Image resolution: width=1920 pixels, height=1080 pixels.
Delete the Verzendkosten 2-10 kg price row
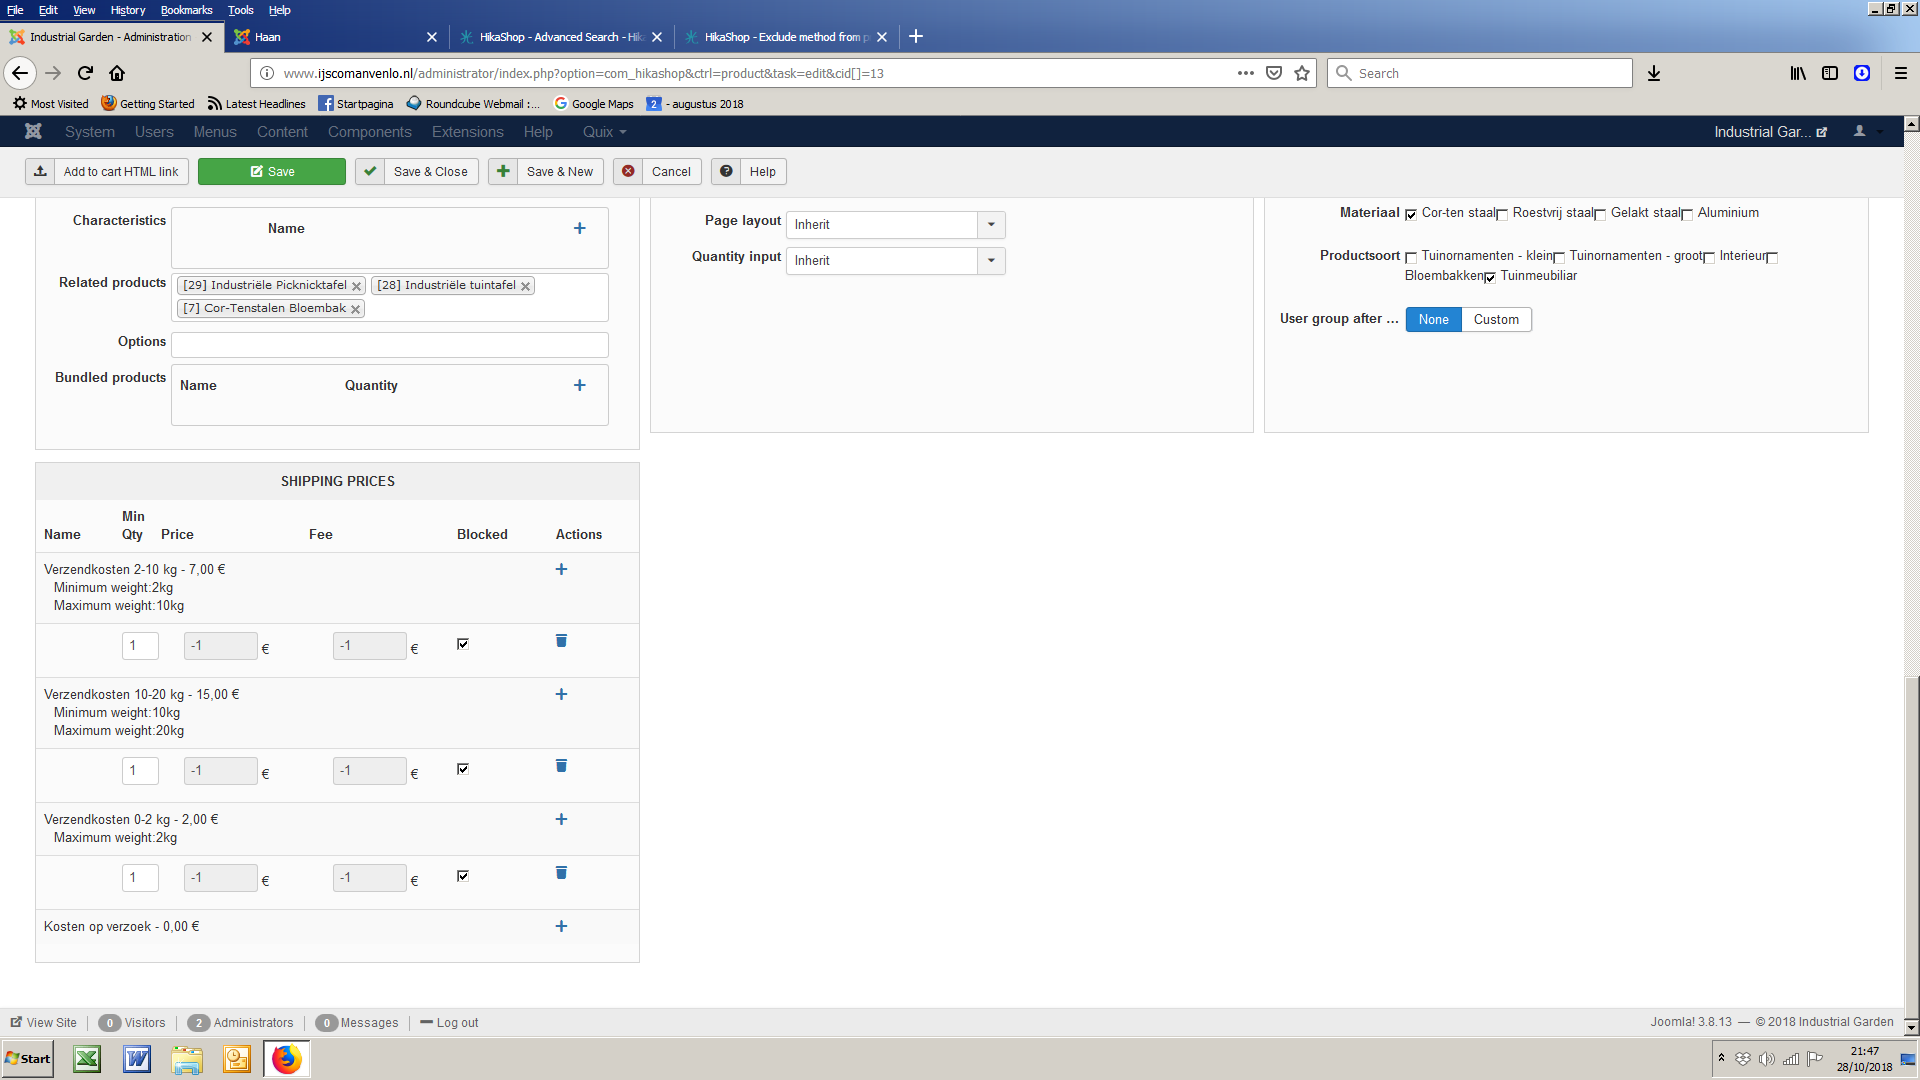(561, 641)
